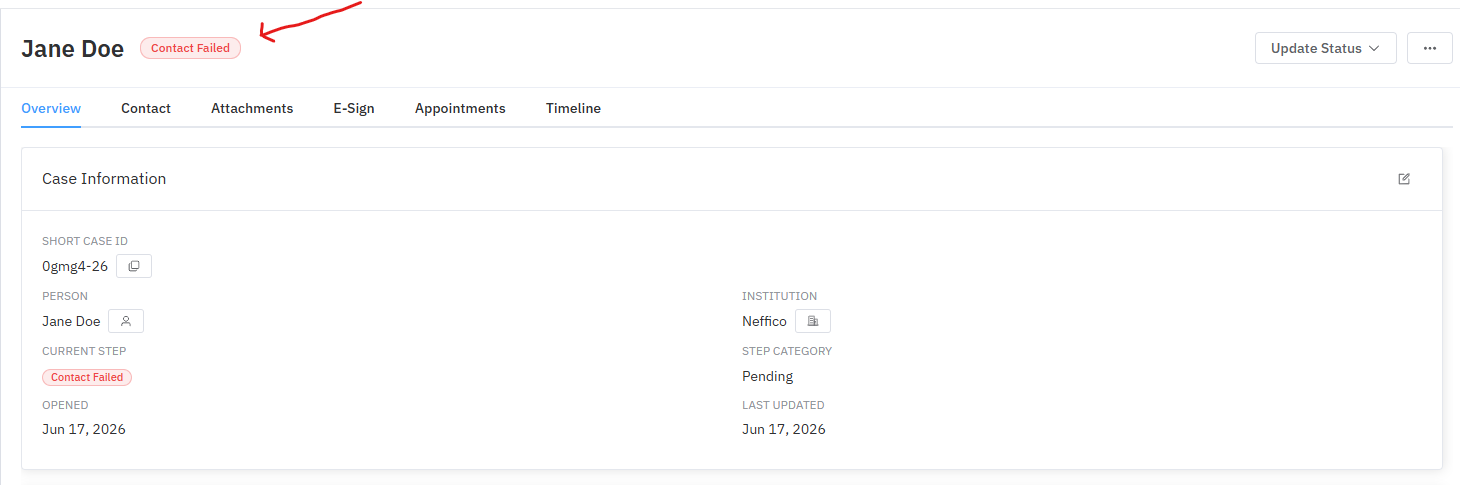Switch to the Contact tab

click(146, 108)
